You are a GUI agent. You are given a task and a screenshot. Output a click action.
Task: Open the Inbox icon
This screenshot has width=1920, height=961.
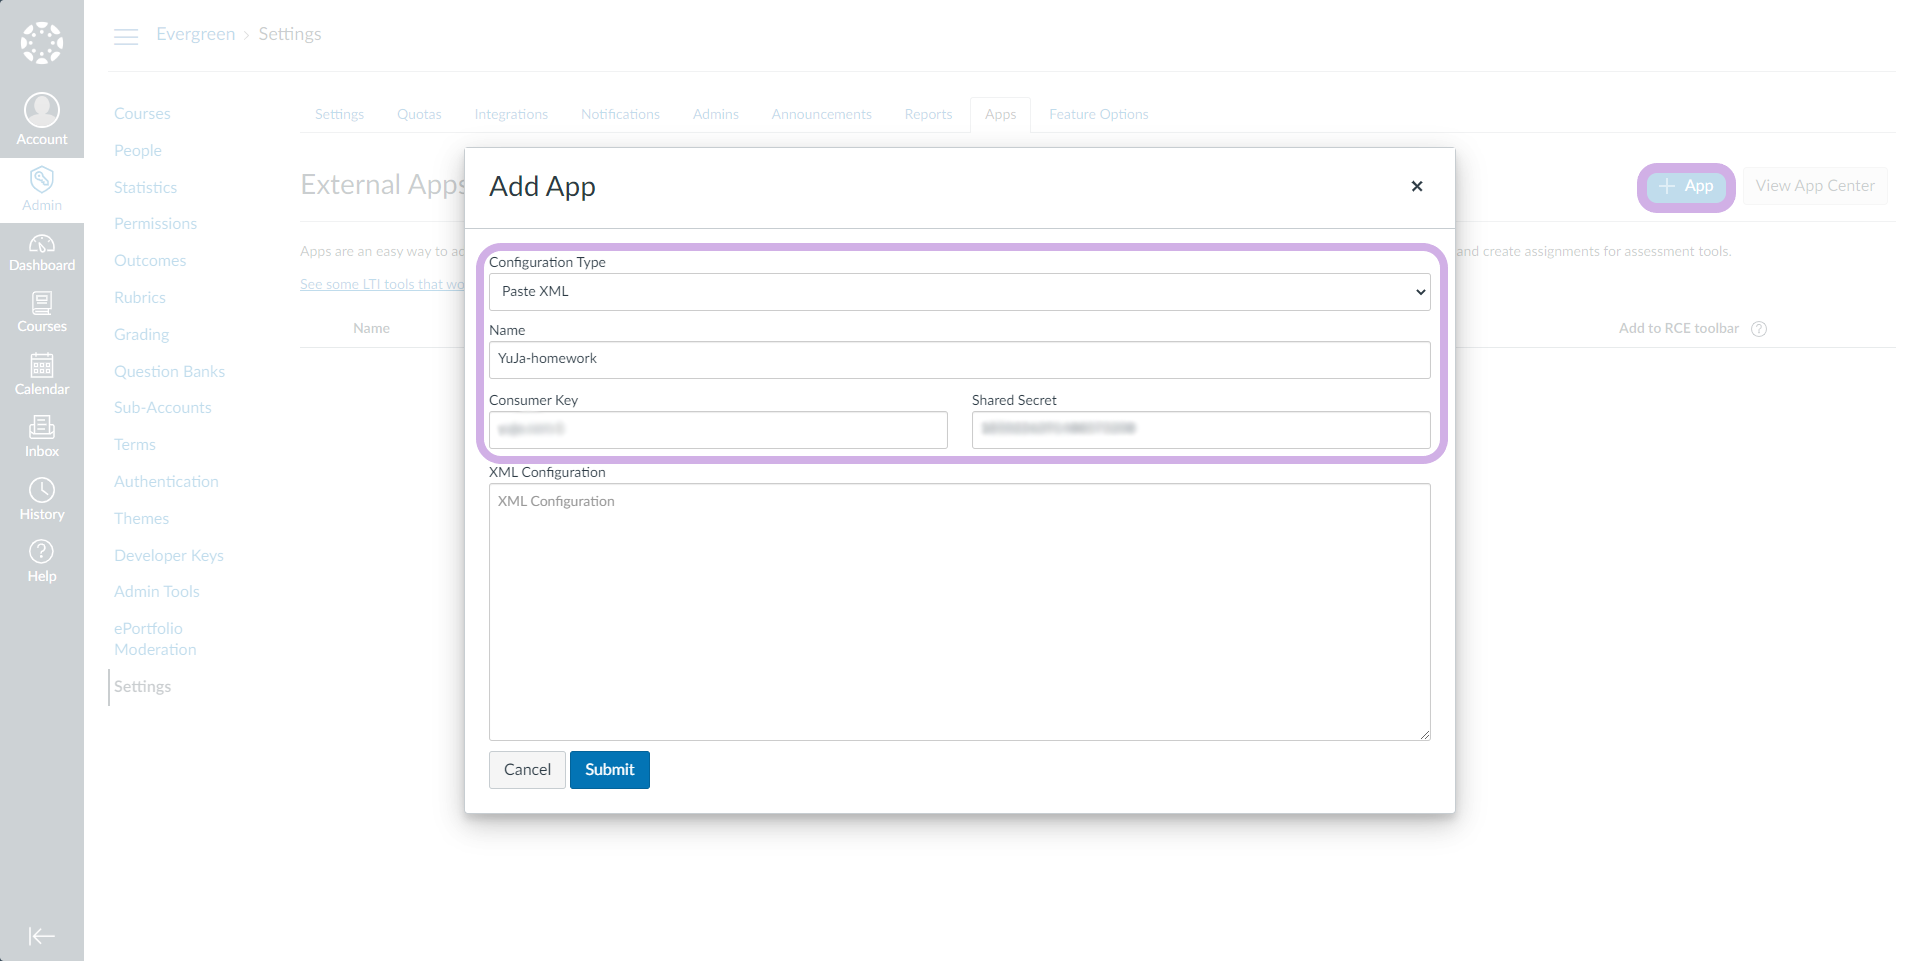(42, 428)
